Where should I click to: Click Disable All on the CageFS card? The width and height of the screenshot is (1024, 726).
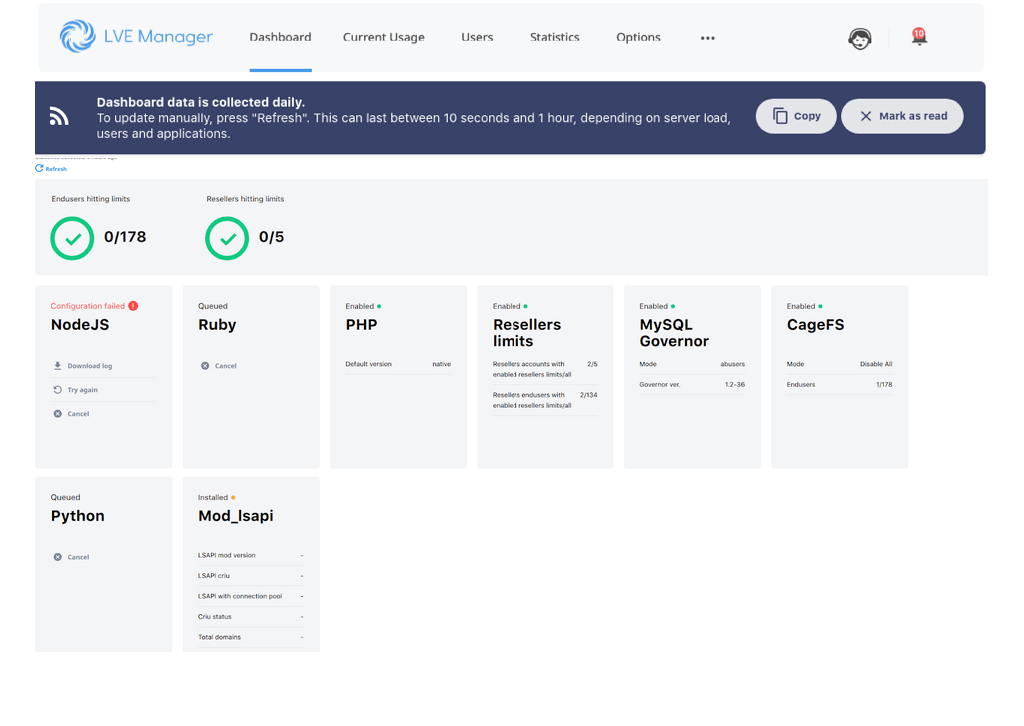tap(876, 364)
